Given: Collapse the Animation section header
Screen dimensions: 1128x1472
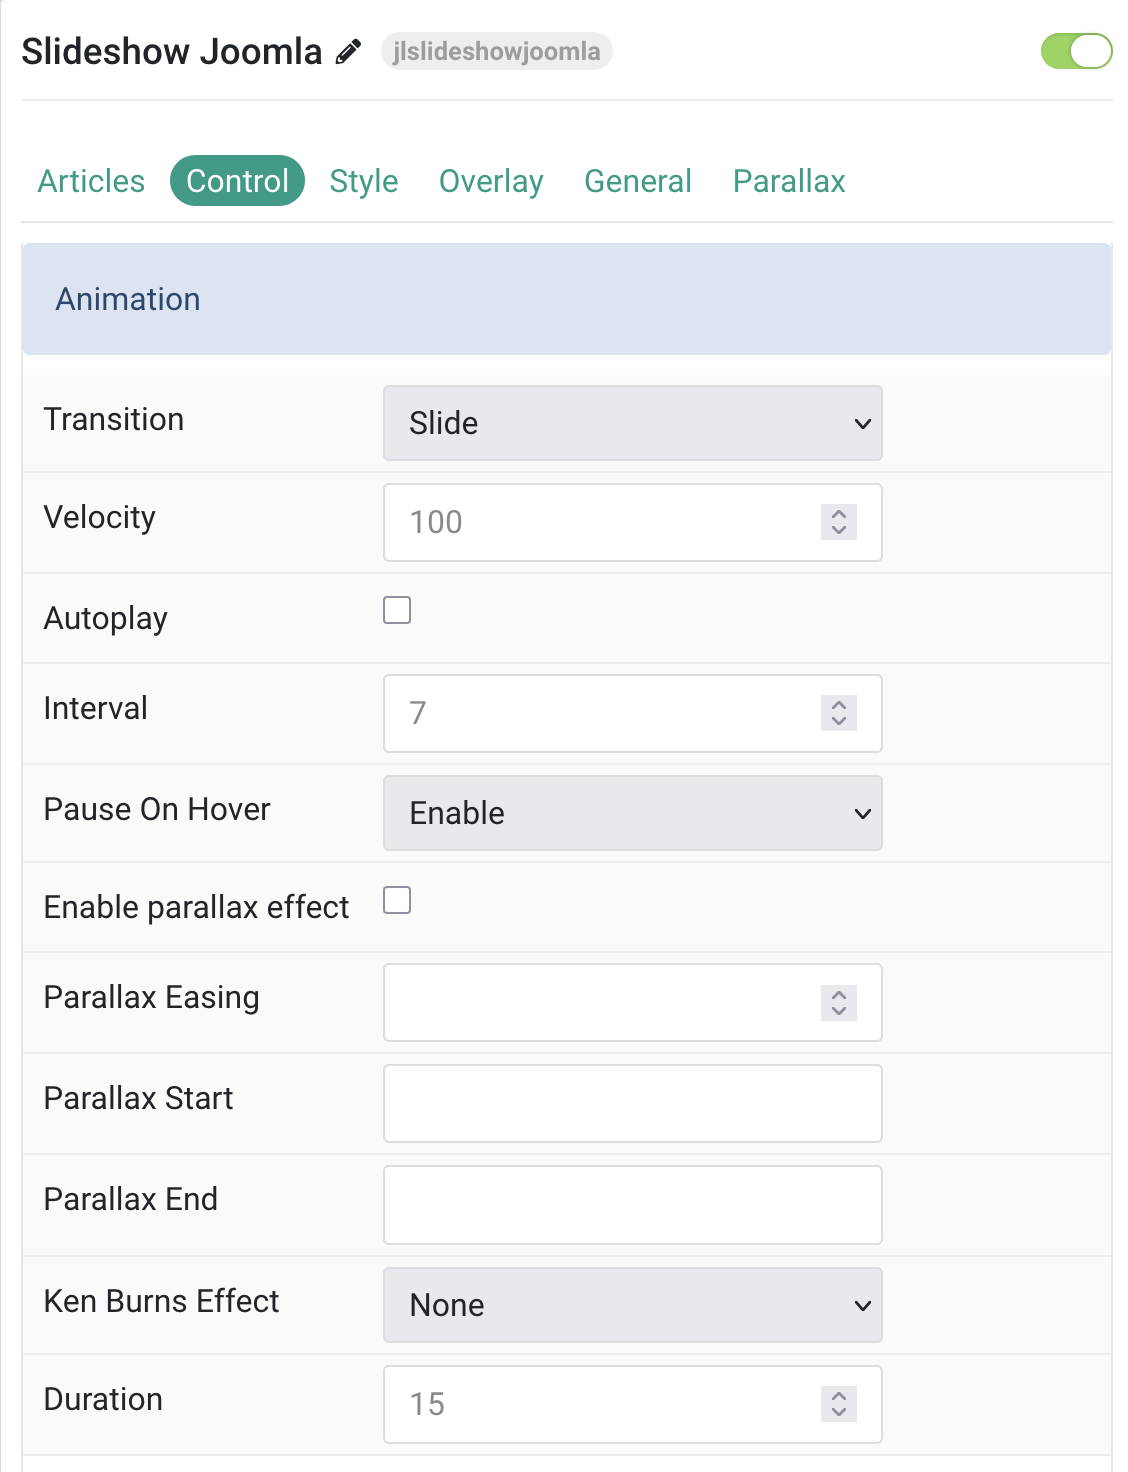Looking at the screenshot, I should click(x=567, y=299).
